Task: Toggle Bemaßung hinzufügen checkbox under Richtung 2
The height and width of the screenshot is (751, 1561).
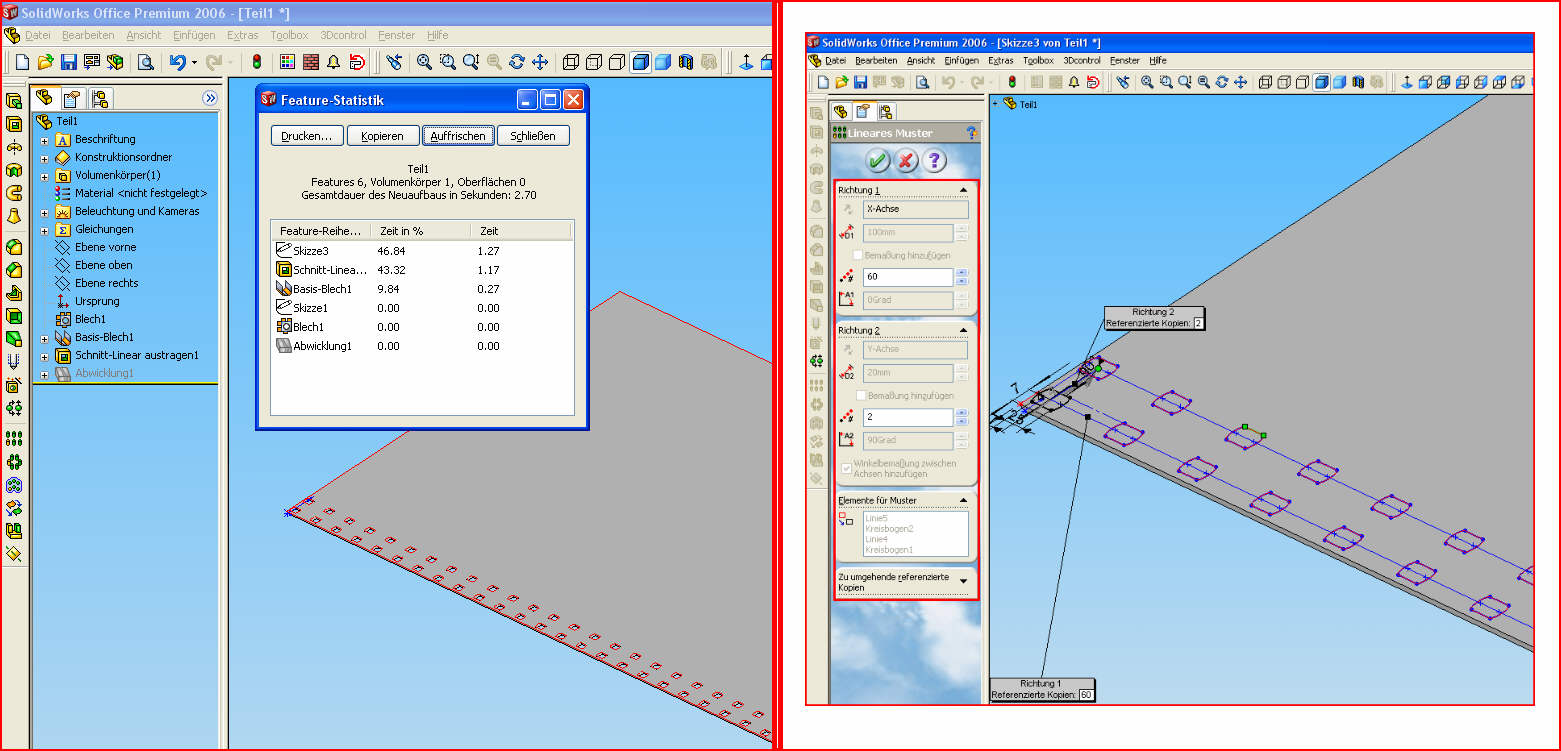Action: pos(859,396)
